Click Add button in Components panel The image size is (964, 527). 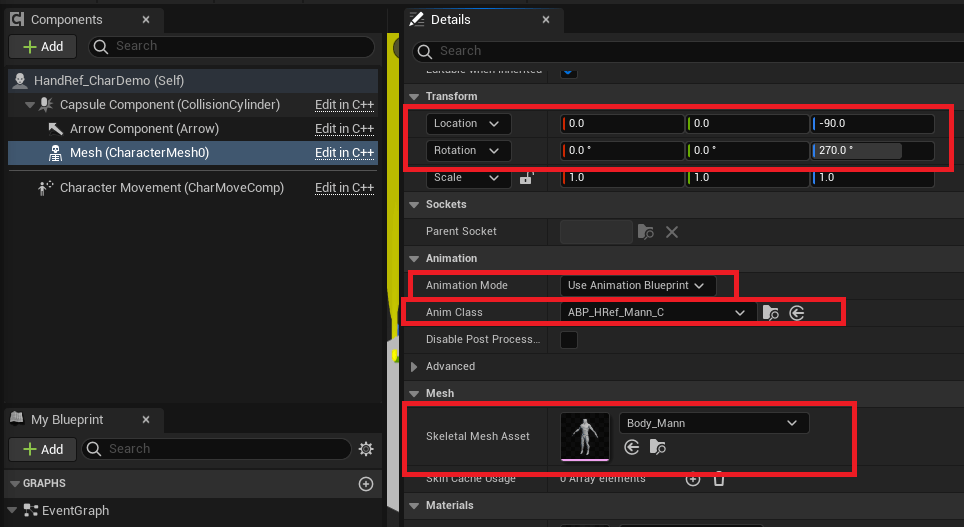[42, 46]
